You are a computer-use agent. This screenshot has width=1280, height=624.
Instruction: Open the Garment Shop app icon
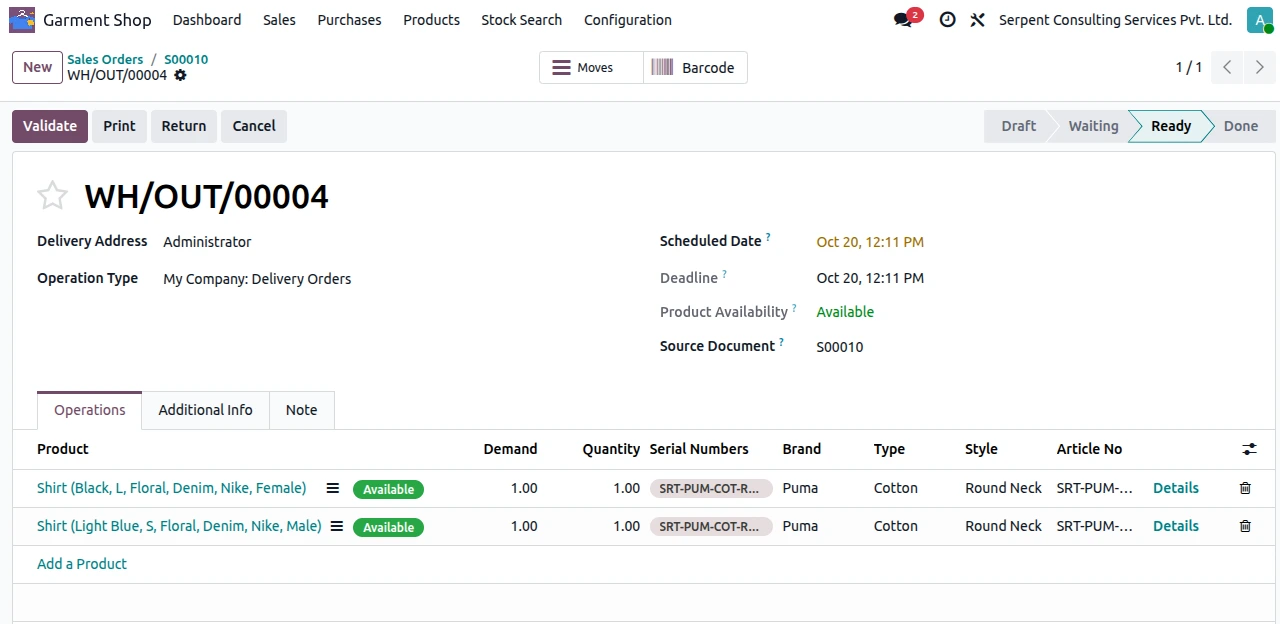pos(22,20)
